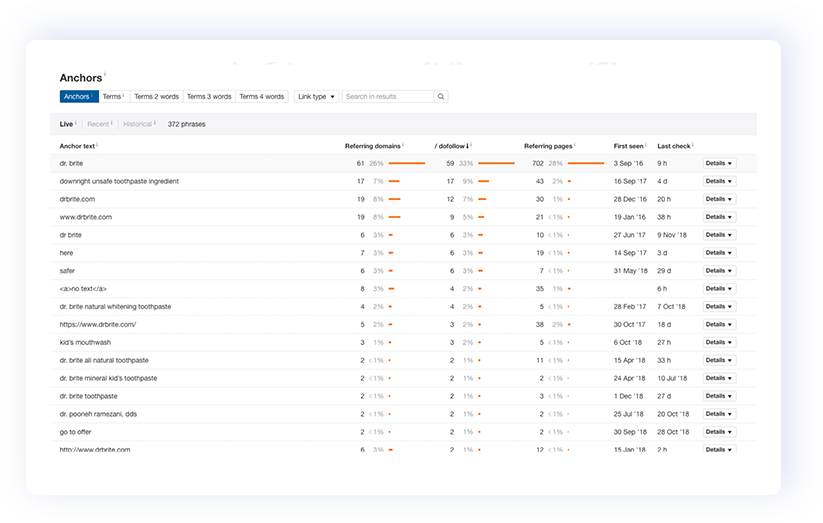Open Details for 'here' anchor row
823x523 pixels.
pos(719,253)
